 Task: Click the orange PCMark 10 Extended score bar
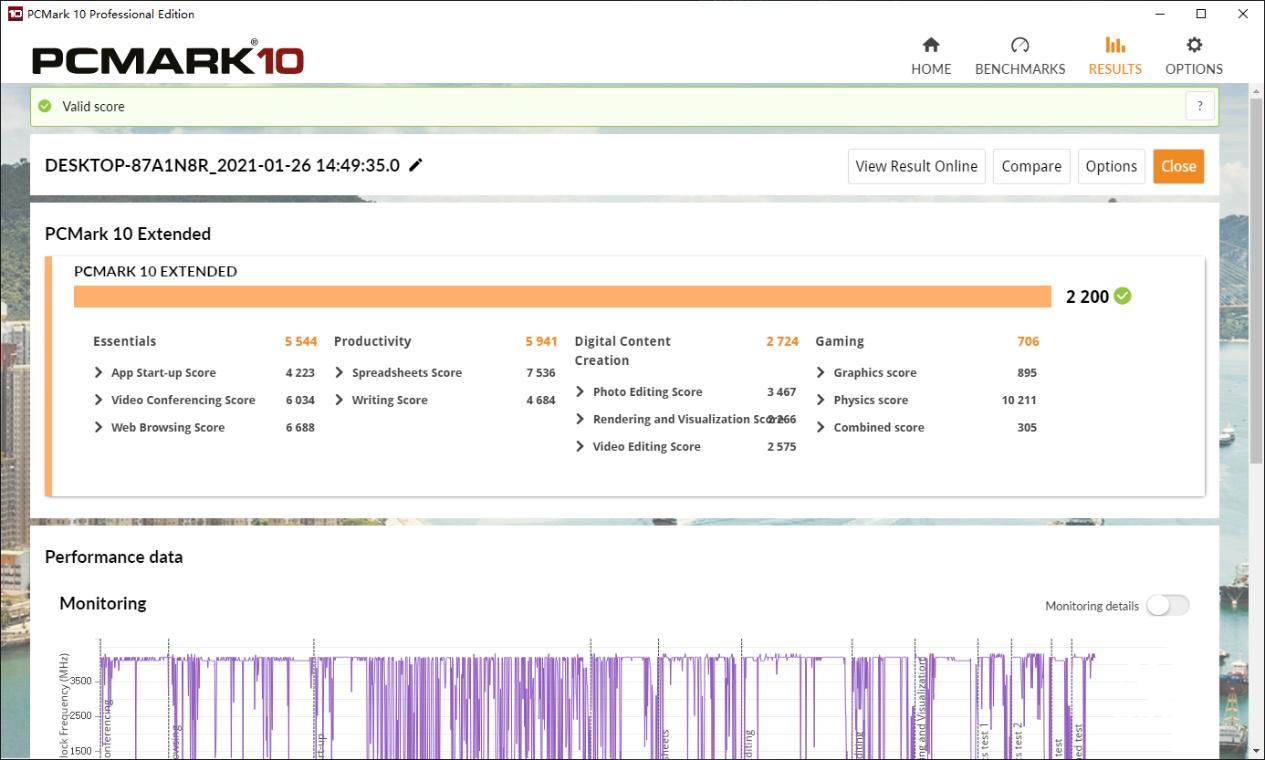click(562, 296)
